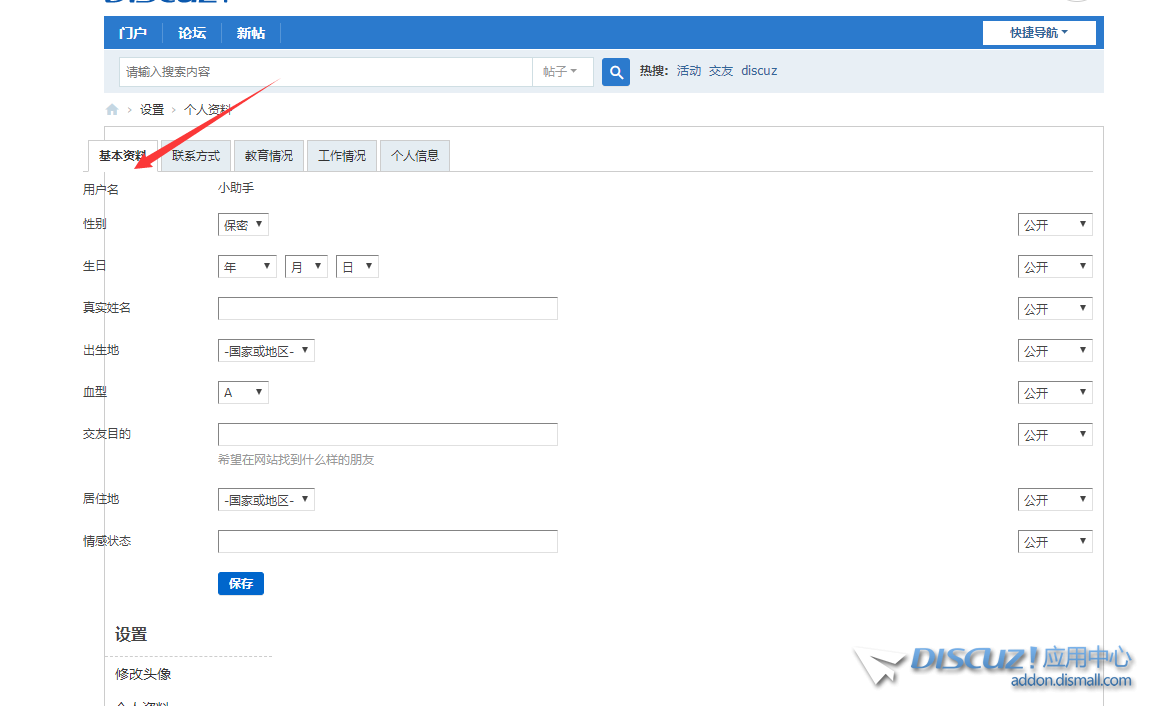This screenshot has height=706, width=1150.
Task: Click the 修改头像 sidebar link
Action: (143, 674)
